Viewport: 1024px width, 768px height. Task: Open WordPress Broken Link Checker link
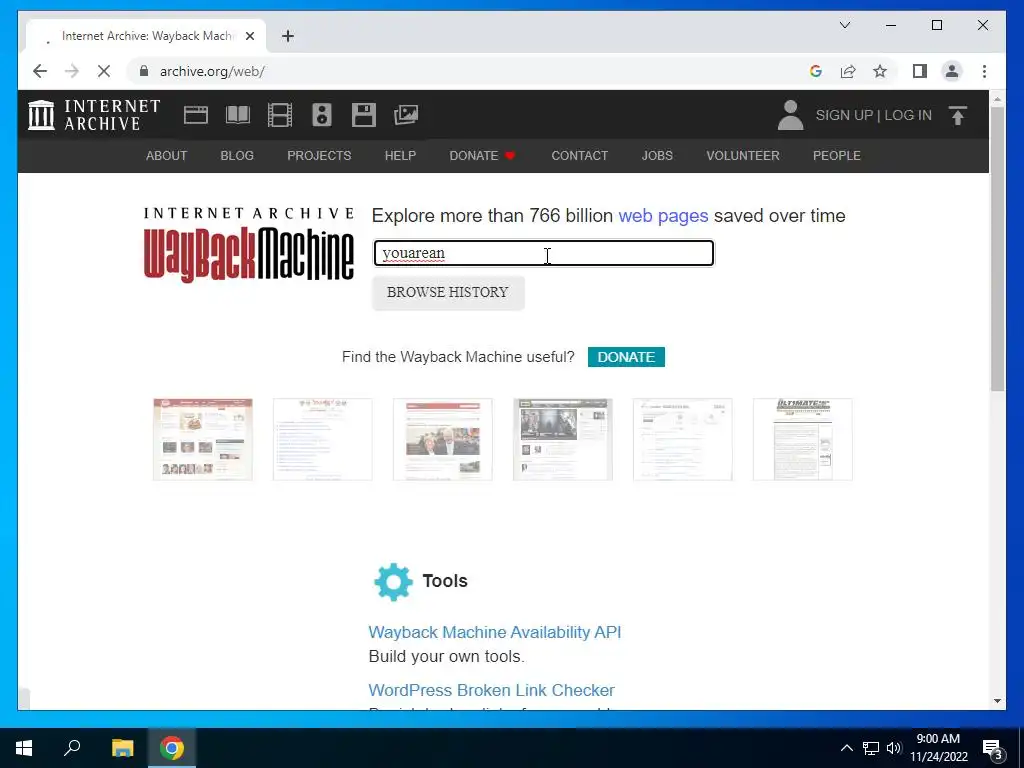(x=491, y=690)
